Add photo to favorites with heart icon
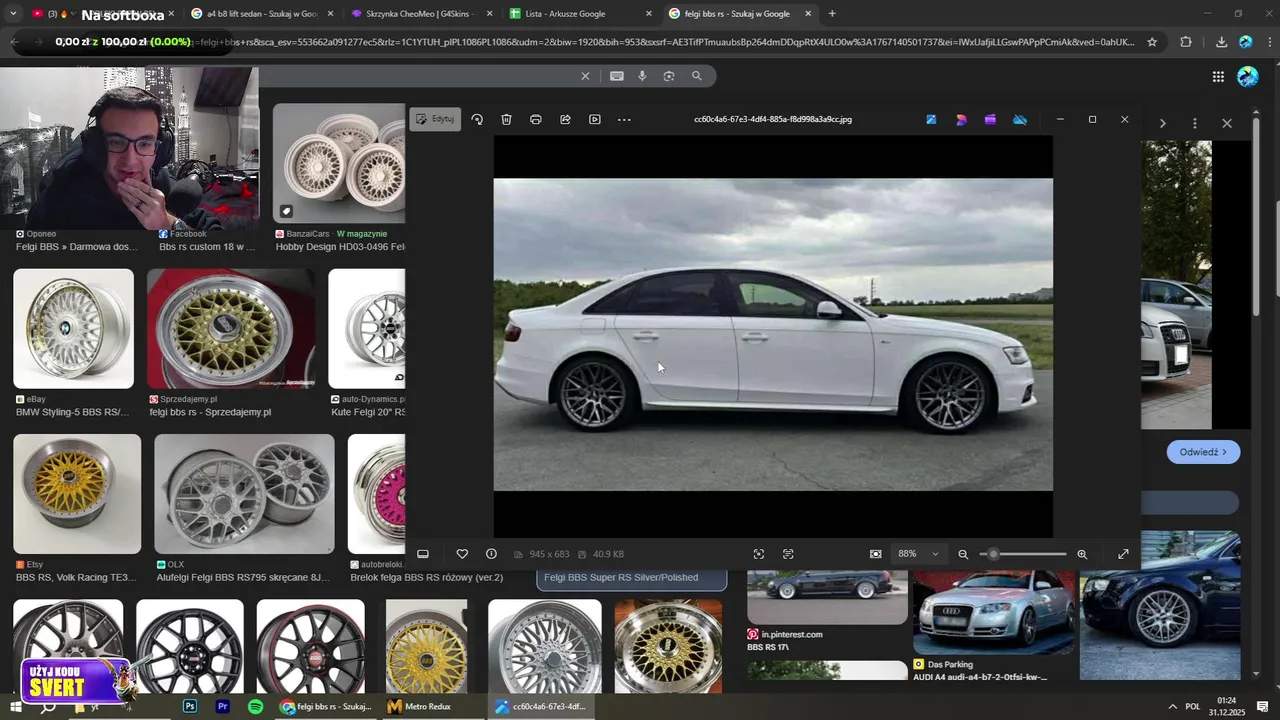The width and height of the screenshot is (1280, 720). point(462,554)
